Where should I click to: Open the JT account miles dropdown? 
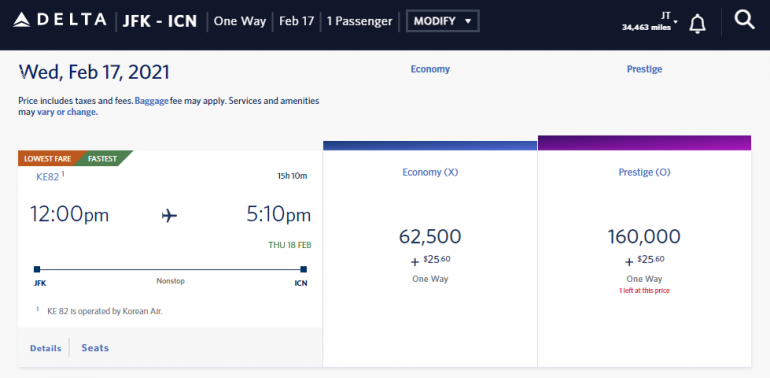point(650,22)
